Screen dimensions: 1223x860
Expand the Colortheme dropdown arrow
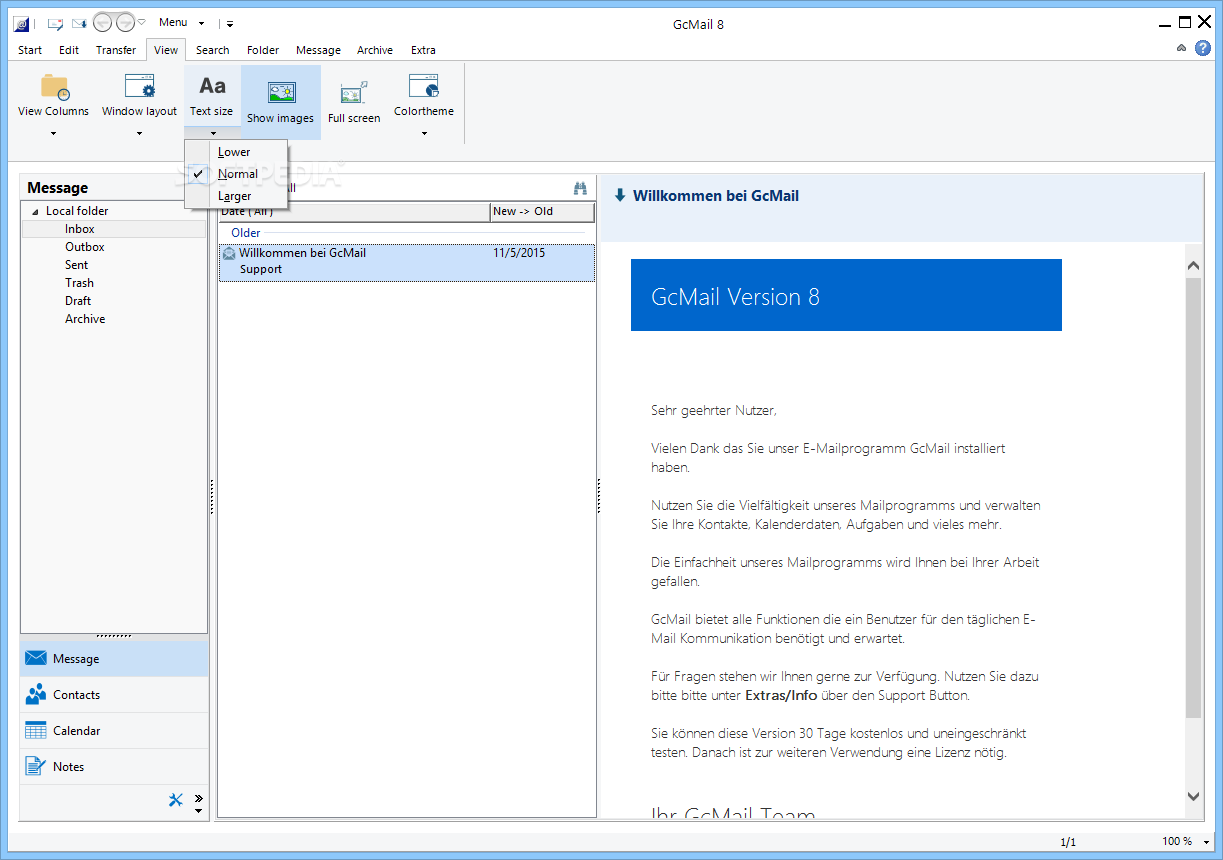[x=424, y=133]
